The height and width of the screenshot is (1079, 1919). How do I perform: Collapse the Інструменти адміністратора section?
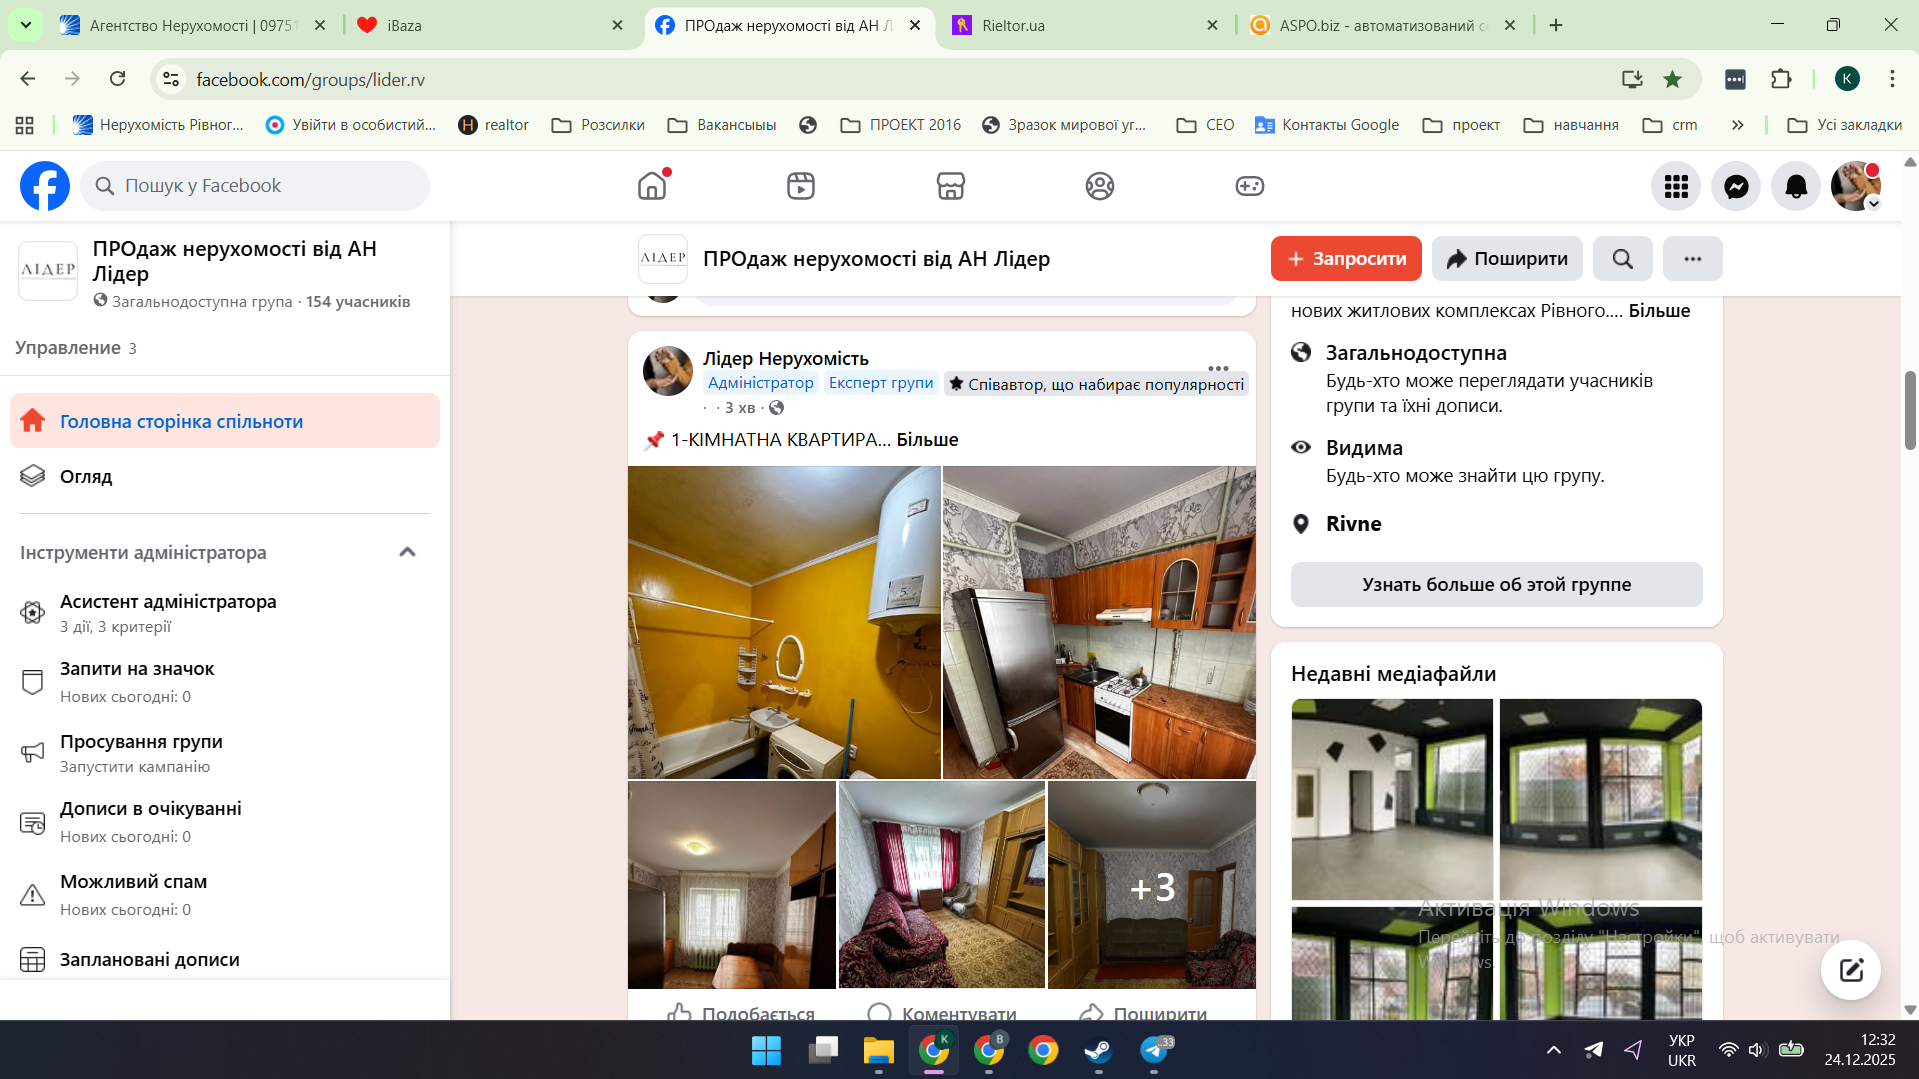pyautogui.click(x=407, y=552)
